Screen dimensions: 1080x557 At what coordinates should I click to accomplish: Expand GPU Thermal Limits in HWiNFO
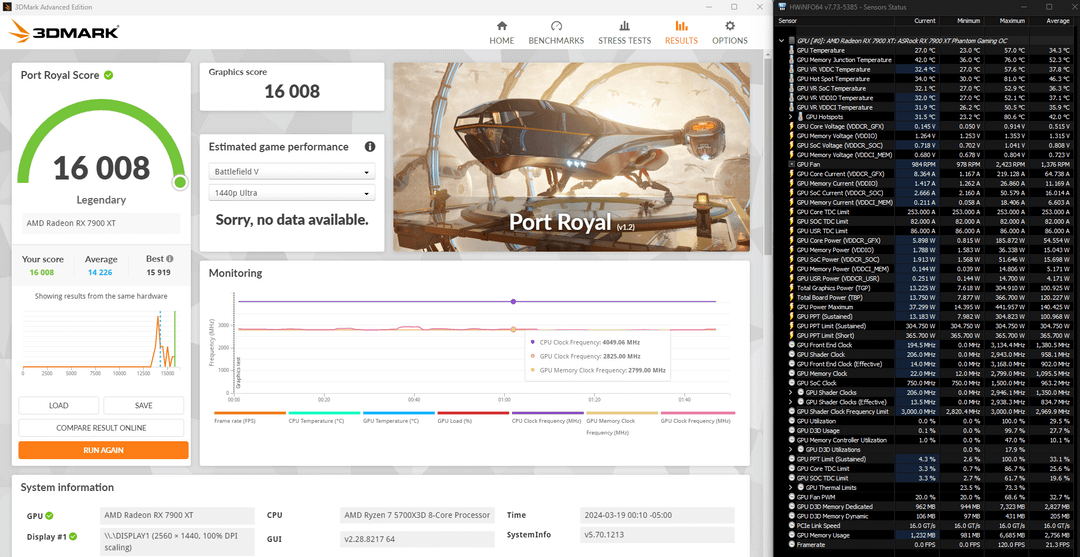791,487
